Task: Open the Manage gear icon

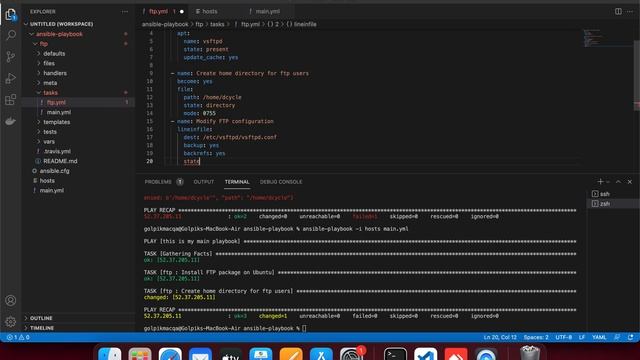Action: (x=11, y=322)
